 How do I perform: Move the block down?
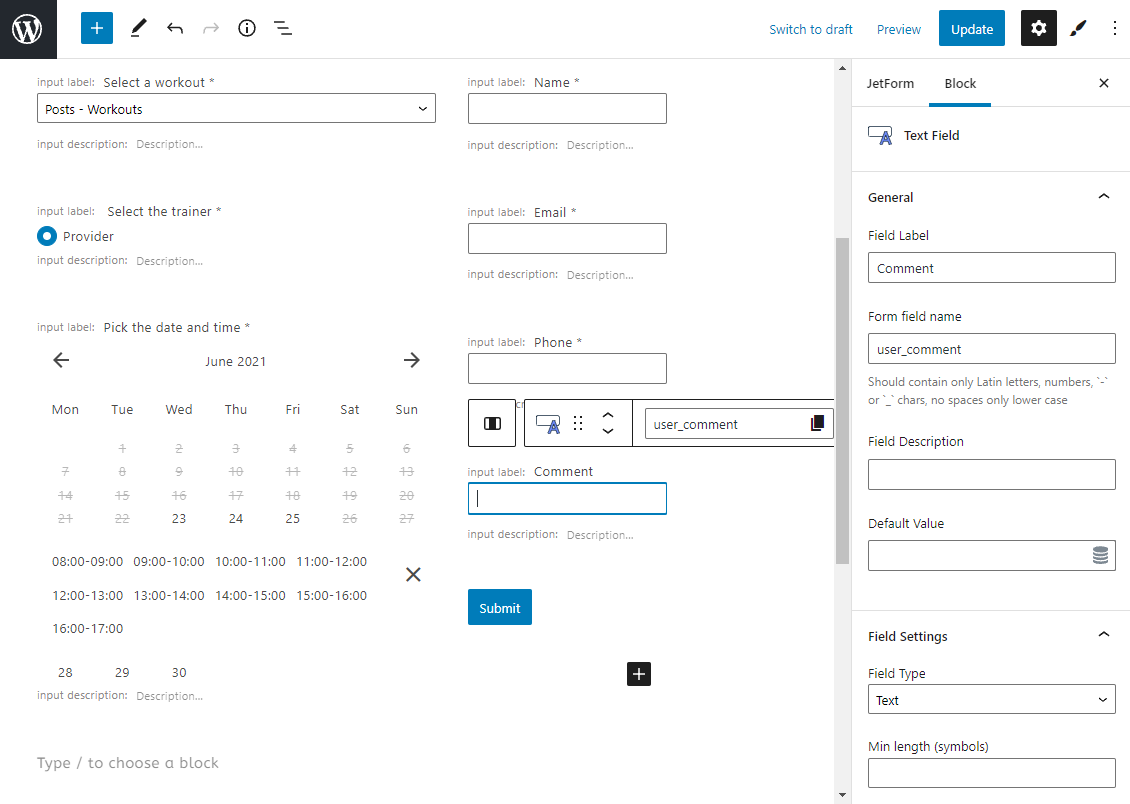(608, 431)
